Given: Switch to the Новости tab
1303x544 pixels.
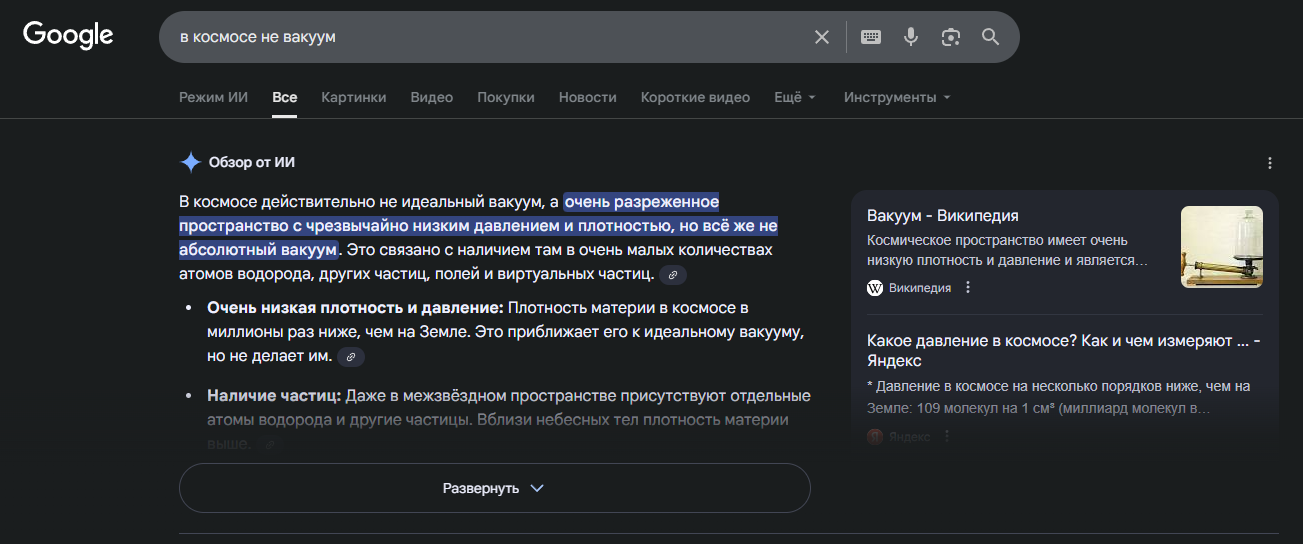Looking at the screenshot, I should [x=587, y=97].
